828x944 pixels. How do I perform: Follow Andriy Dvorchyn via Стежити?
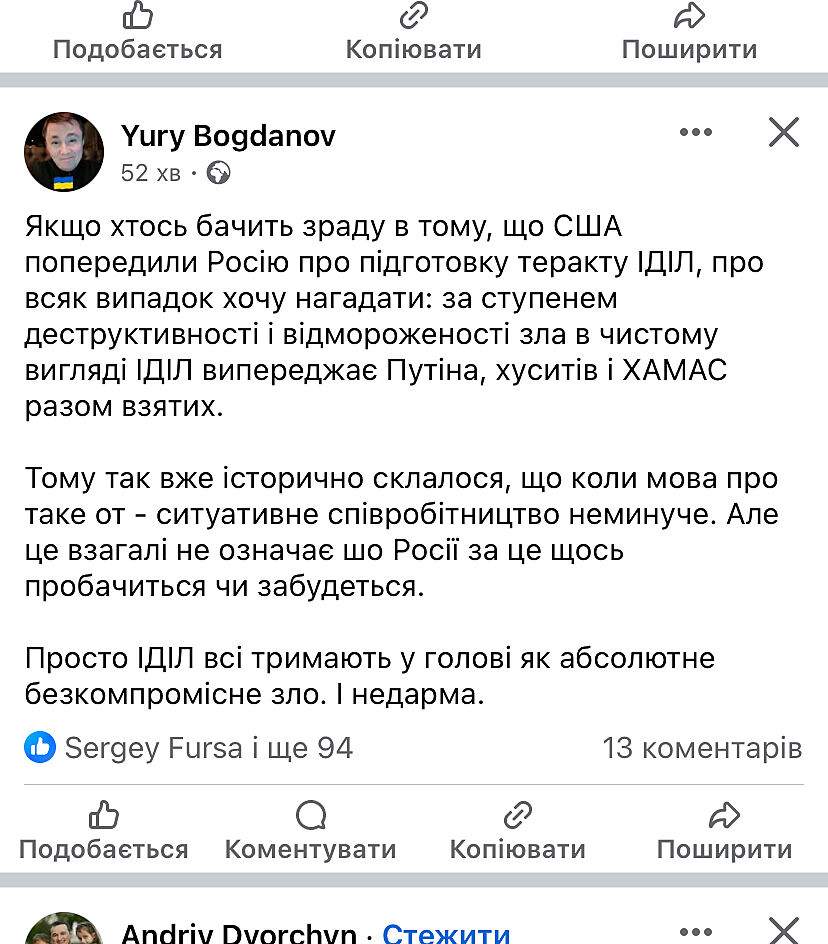click(446, 934)
